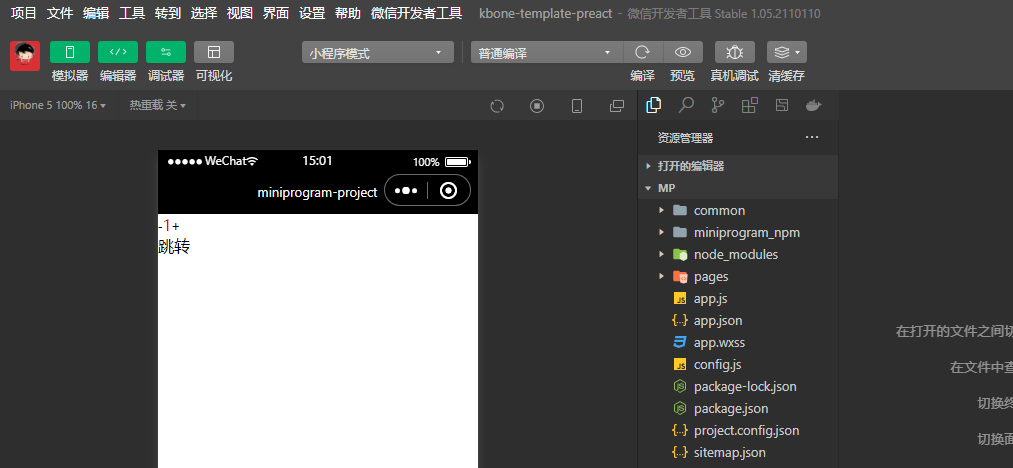1013x468 pixels.
Task: Click the plus (+) counter button in simulator
Action: (176, 226)
